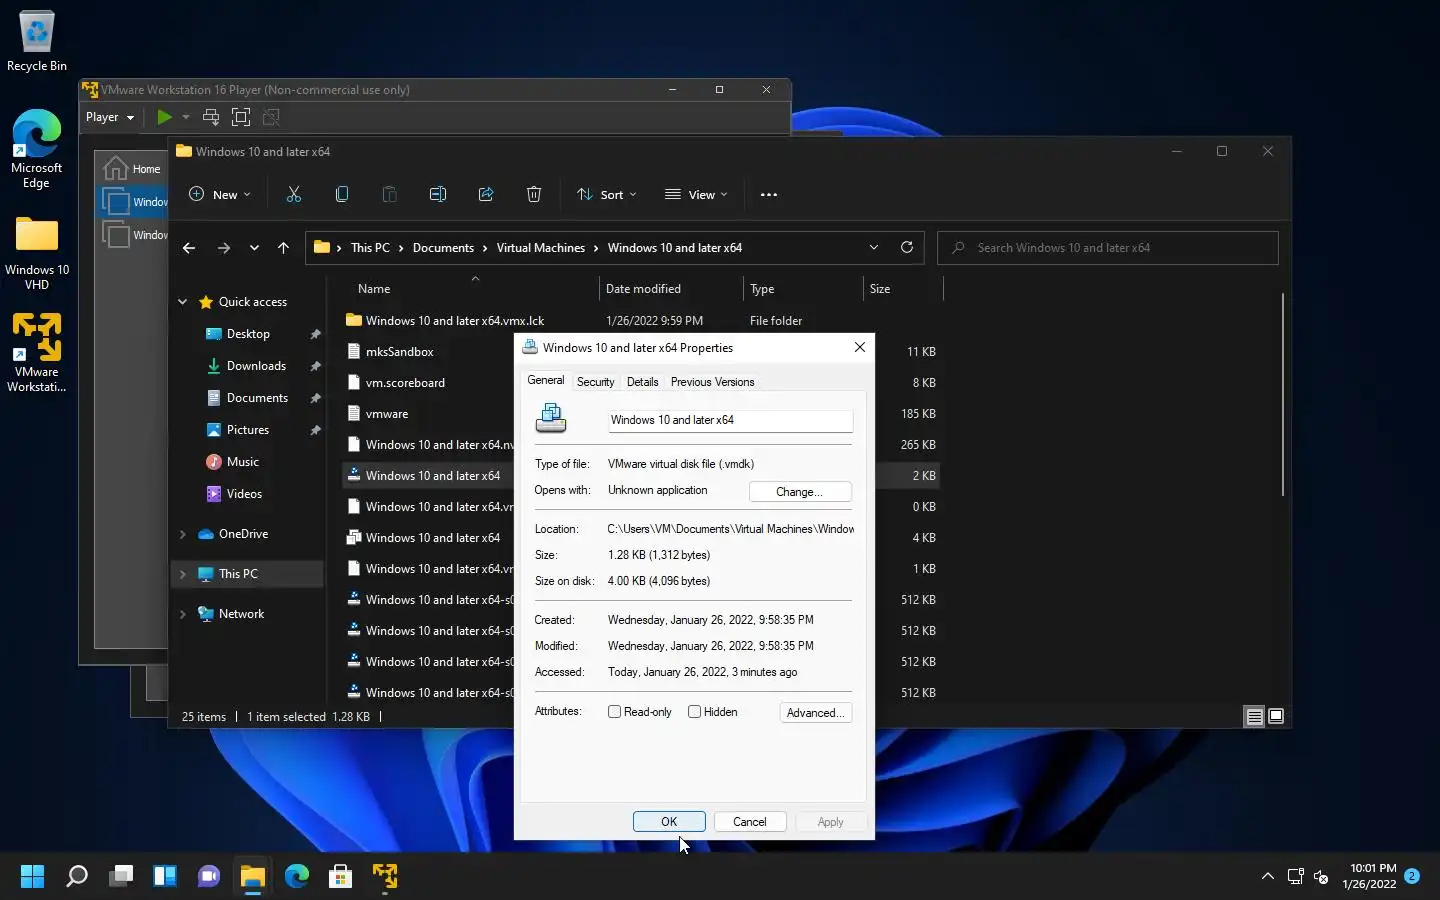Go up one folder level arrow

point(283,248)
